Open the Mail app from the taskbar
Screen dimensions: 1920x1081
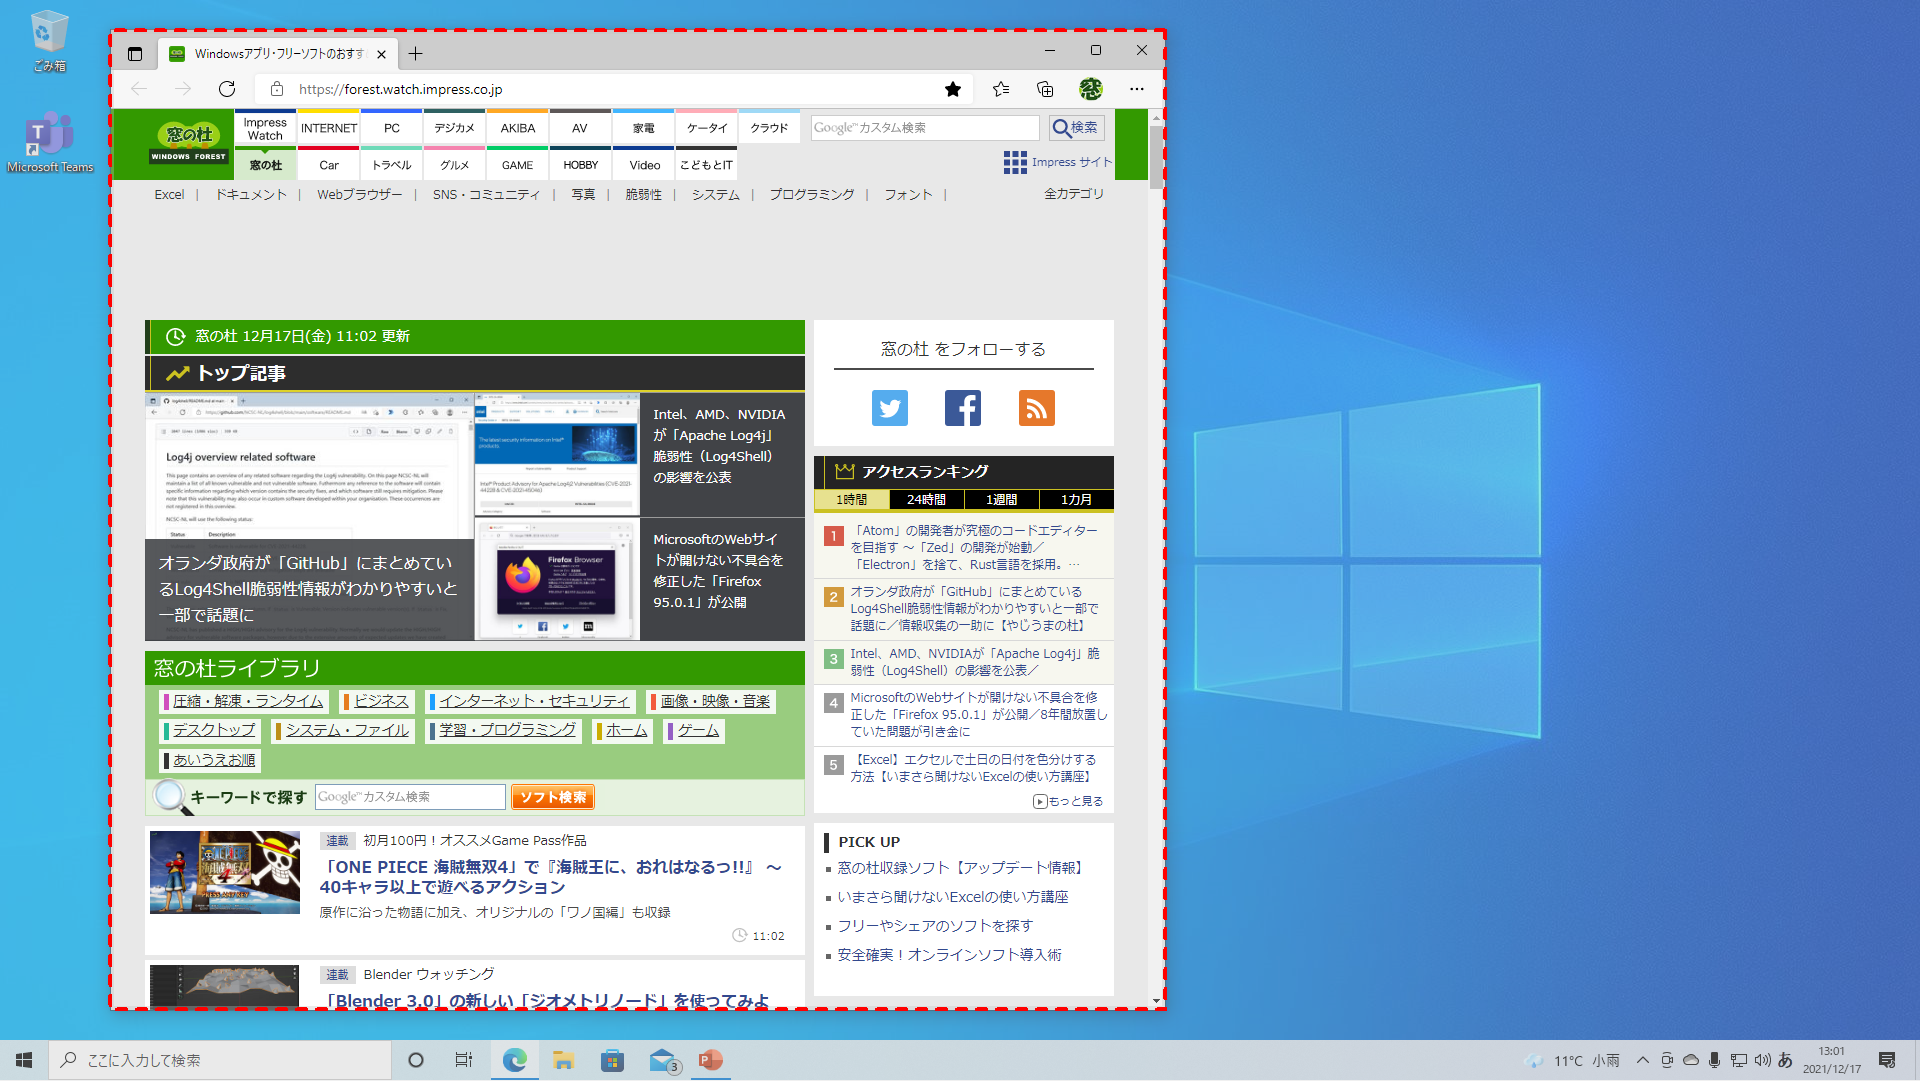tap(663, 1060)
